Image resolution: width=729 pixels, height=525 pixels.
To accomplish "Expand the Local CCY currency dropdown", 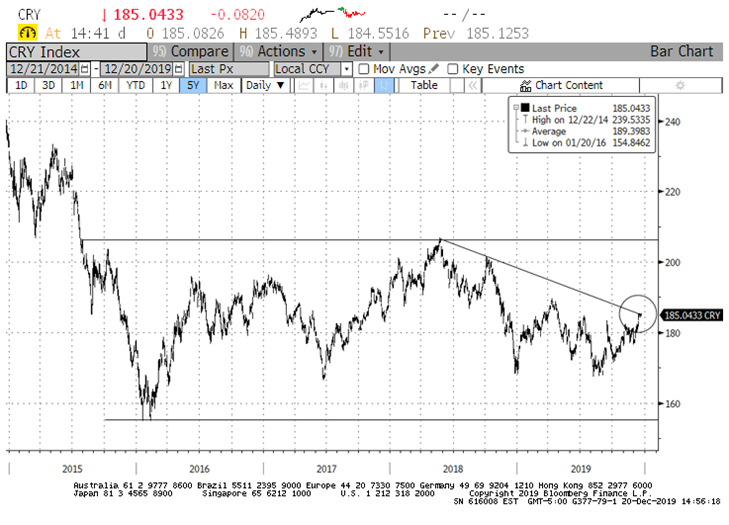I will pyautogui.click(x=346, y=69).
